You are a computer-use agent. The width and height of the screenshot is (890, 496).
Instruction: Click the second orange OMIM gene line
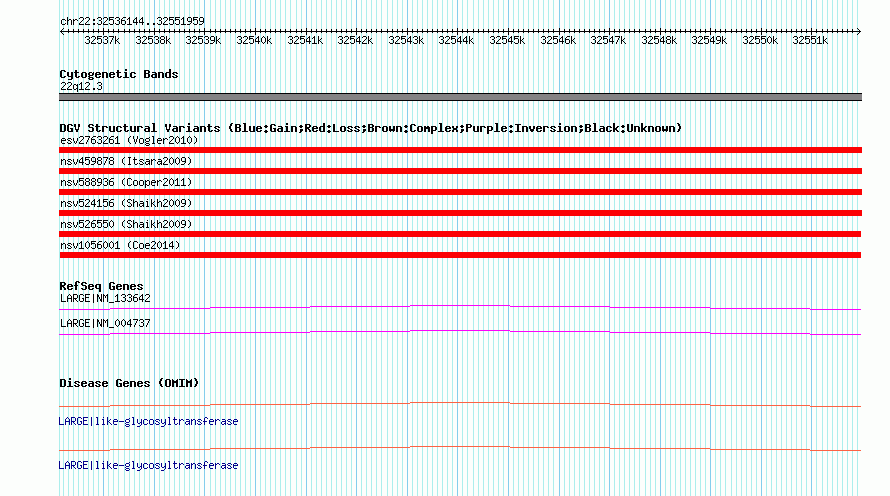tap(460, 449)
